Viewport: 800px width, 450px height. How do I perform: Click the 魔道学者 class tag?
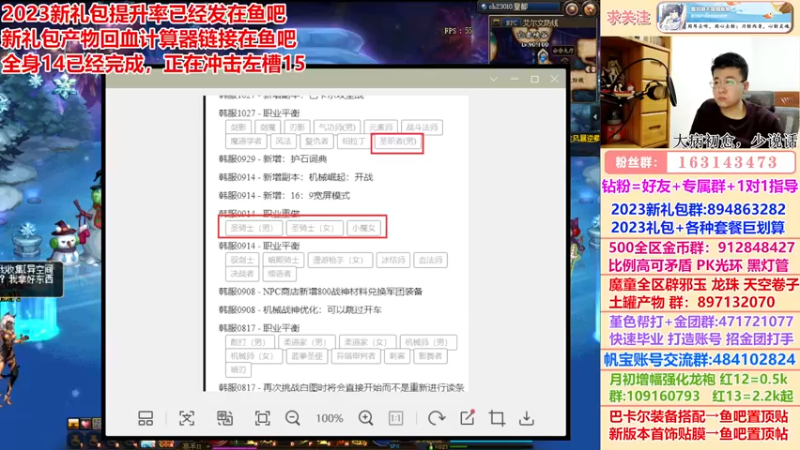click(x=246, y=141)
